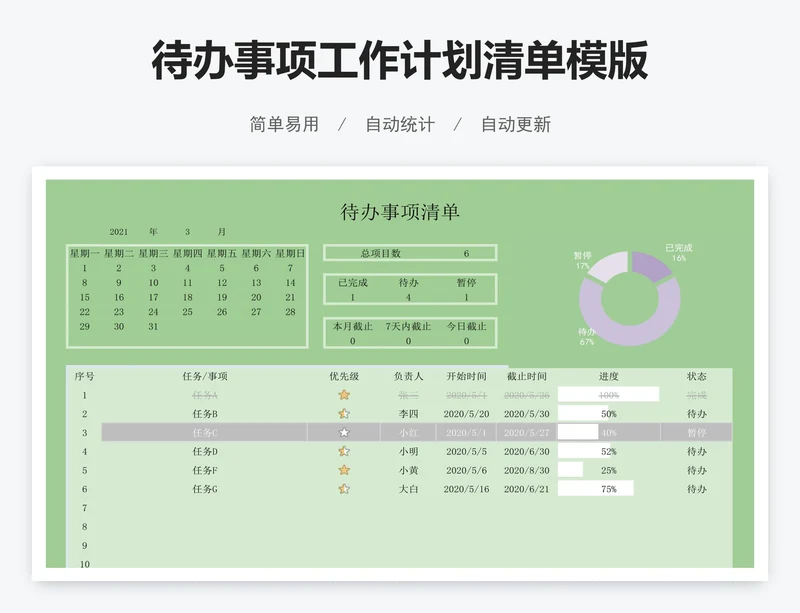800x613 pixels.
Task: Click the deadline 2020/8/30
Action: (527, 470)
